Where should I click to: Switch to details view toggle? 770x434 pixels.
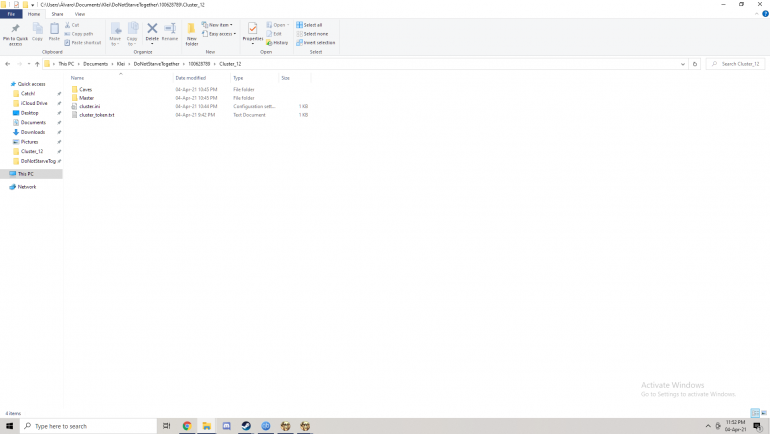pyautogui.click(x=754, y=412)
